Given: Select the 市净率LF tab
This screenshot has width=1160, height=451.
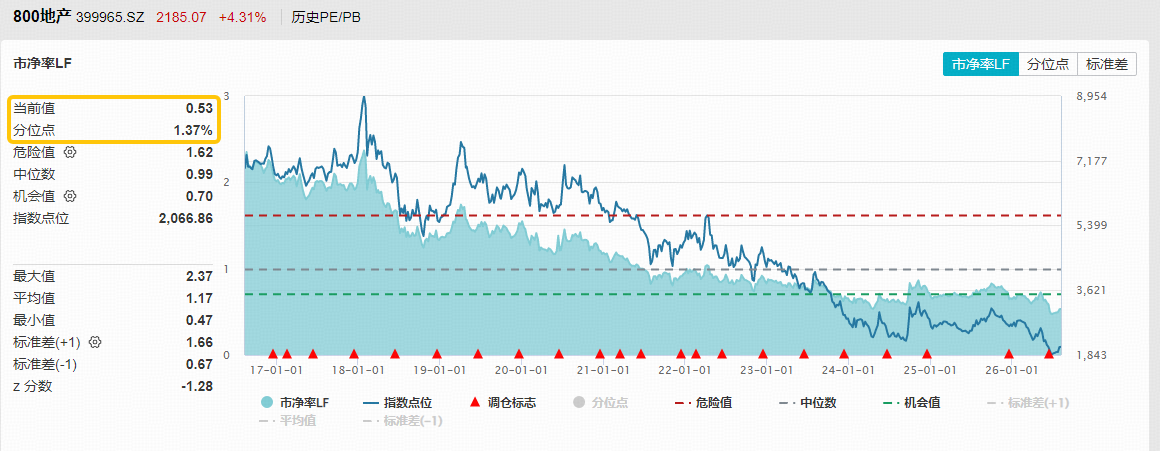Looking at the screenshot, I should pyautogui.click(x=981, y=64).
